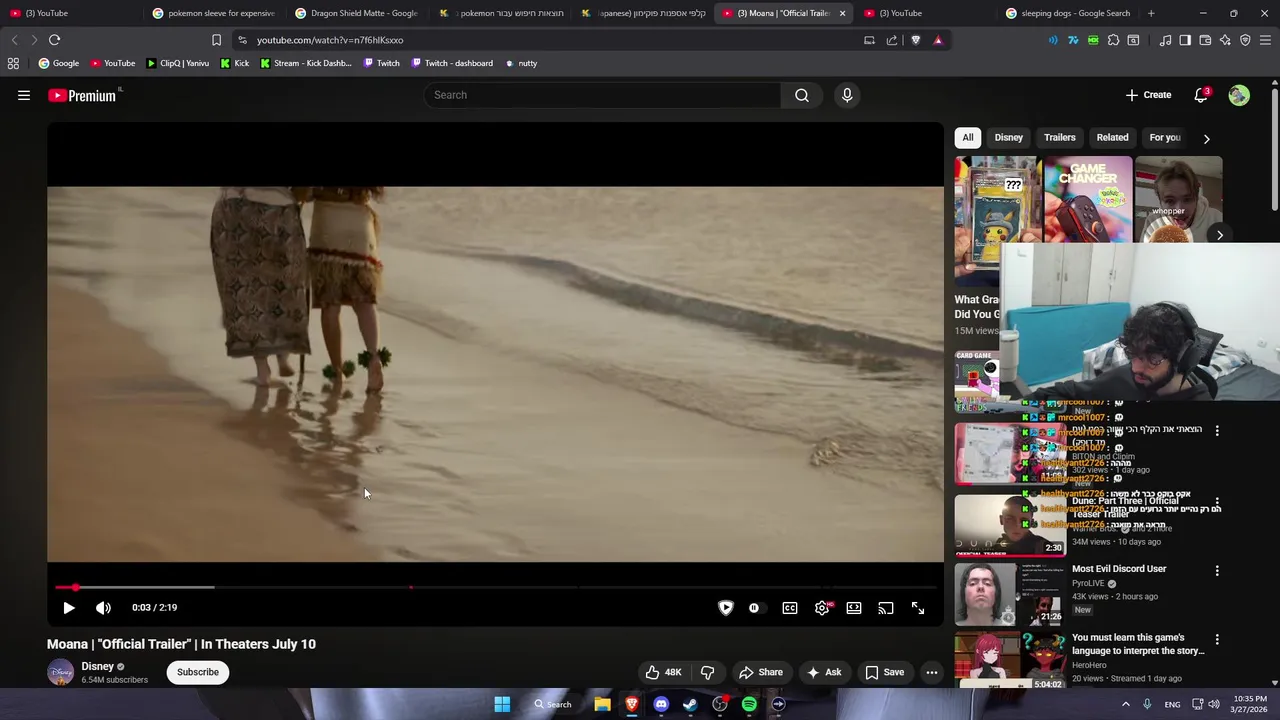Toggle the browser sidebar panel

click(1185, 40)
